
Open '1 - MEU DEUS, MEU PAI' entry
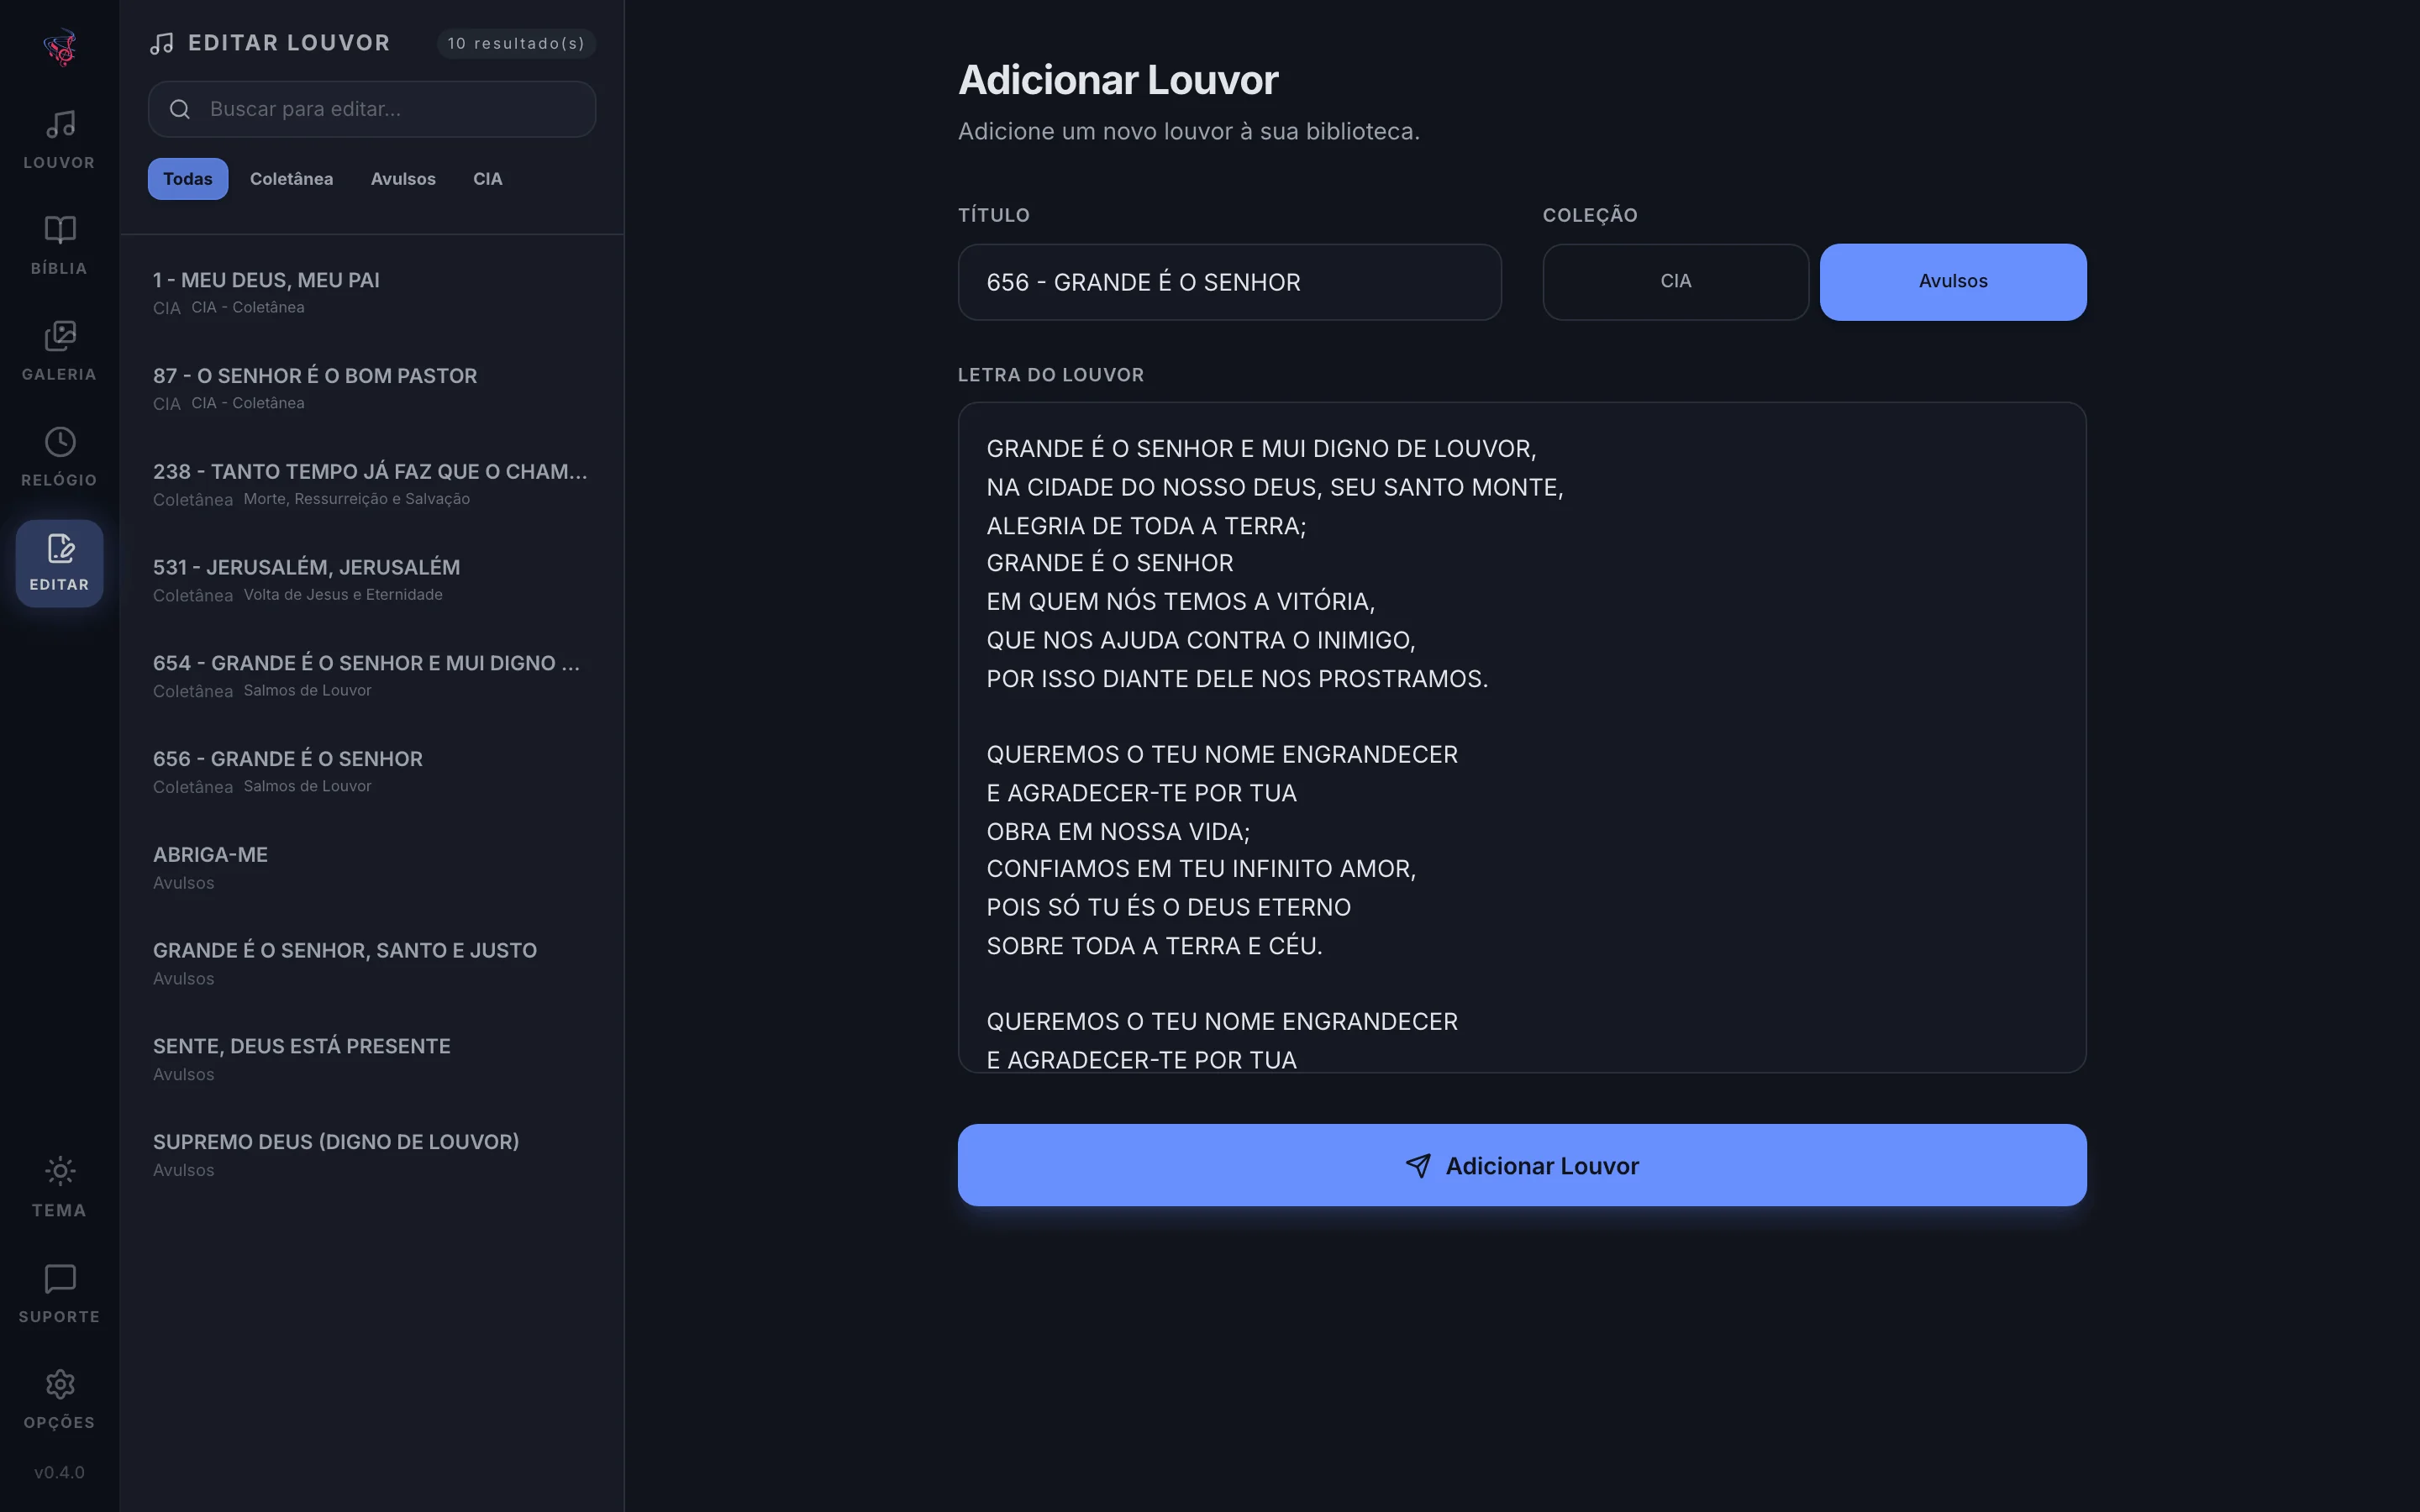coord(372,292)
